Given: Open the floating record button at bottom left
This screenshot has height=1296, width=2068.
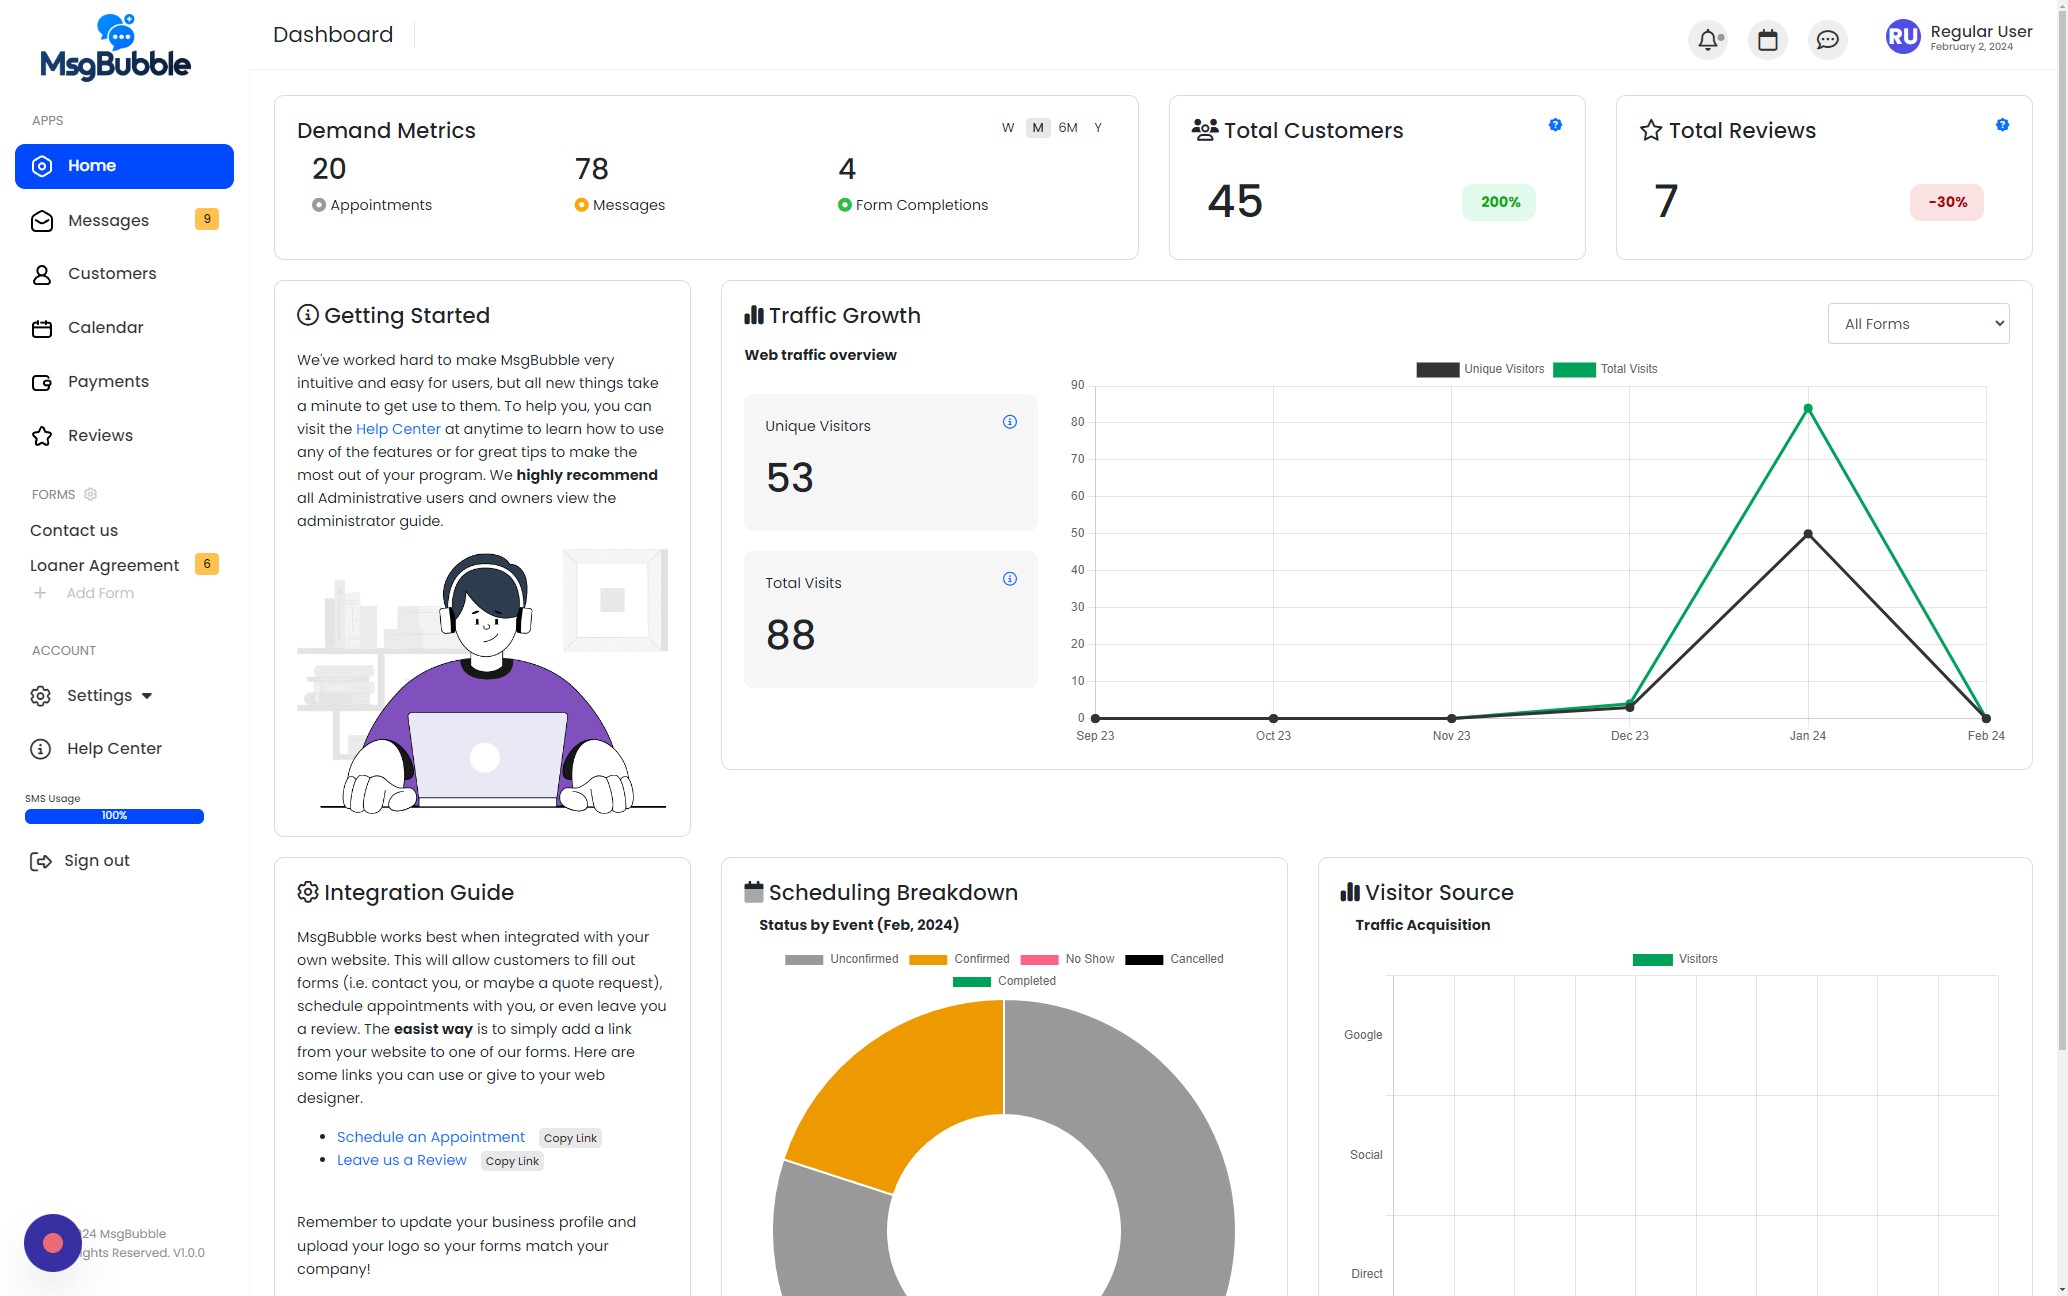Looking at the screenshot, I should [x=53, y=1242].
